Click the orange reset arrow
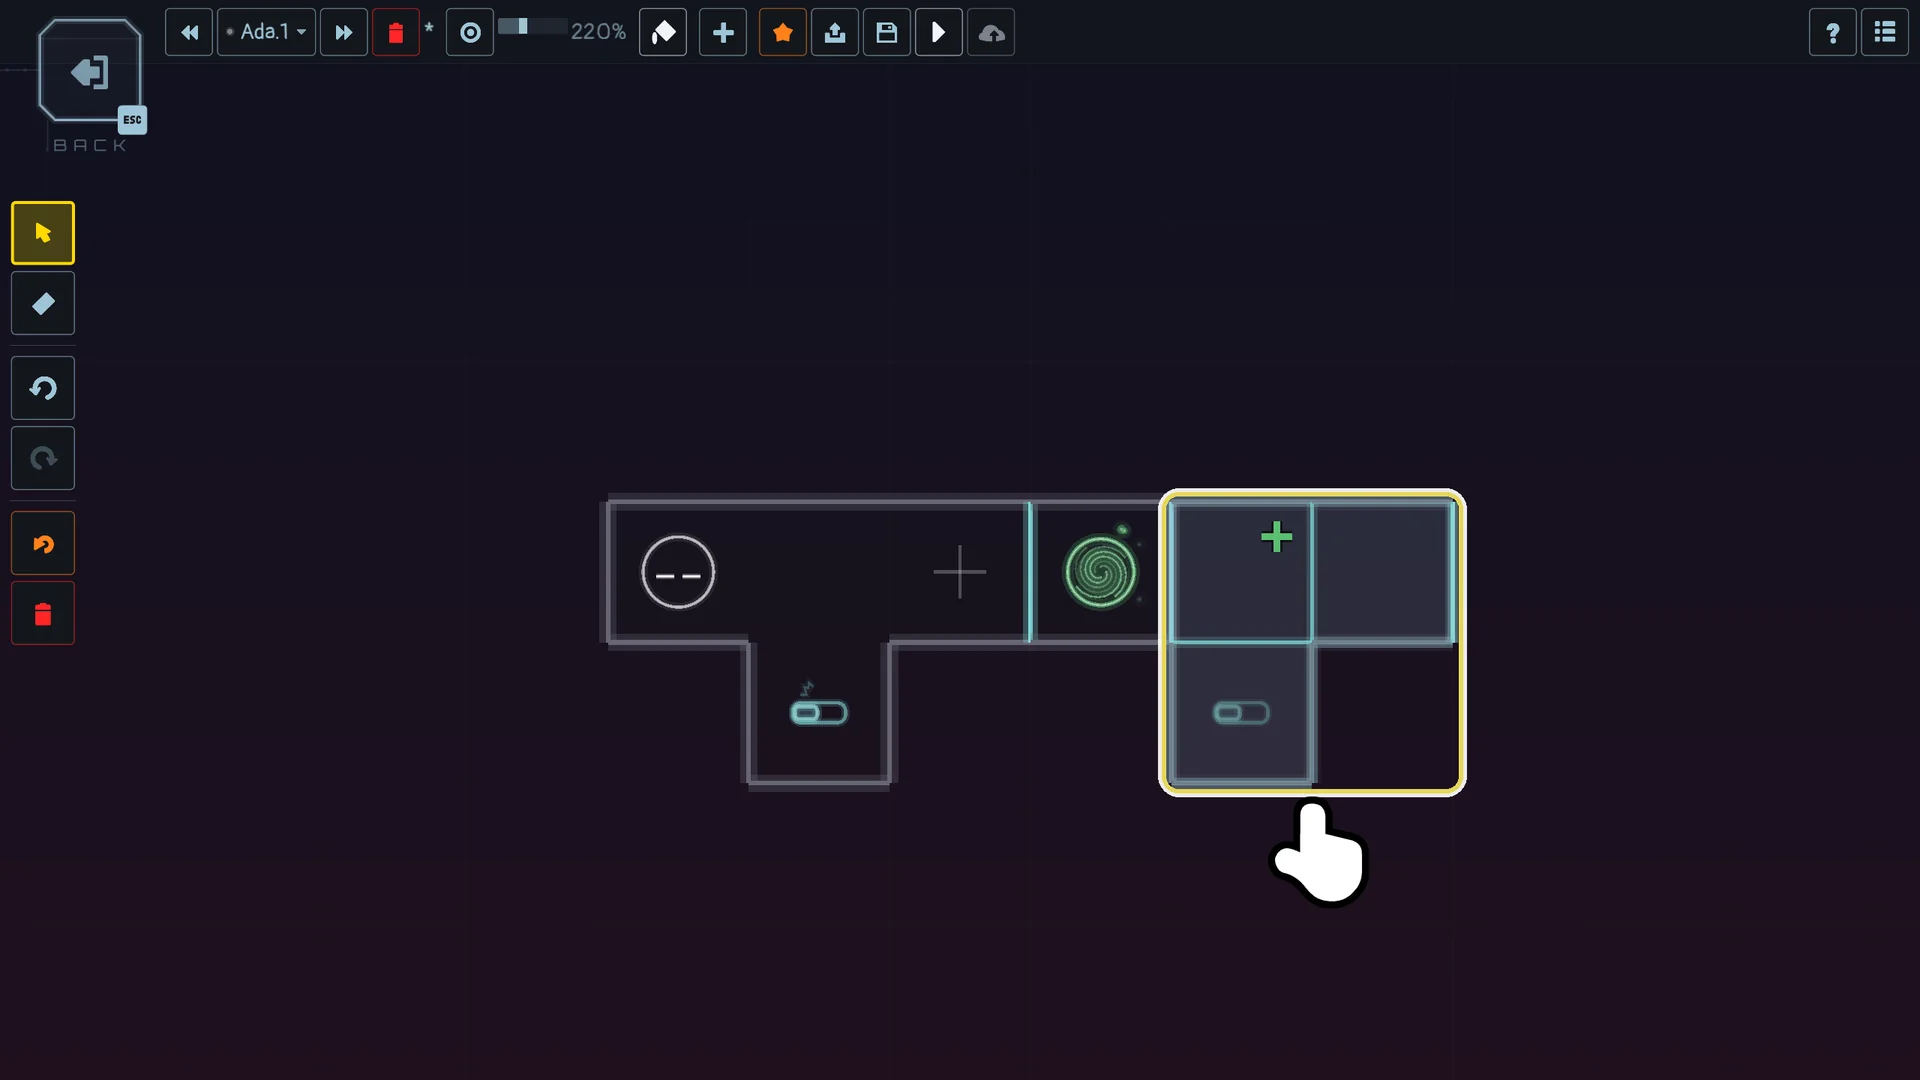This screenshot has width=1920, height=1080. 43,544
